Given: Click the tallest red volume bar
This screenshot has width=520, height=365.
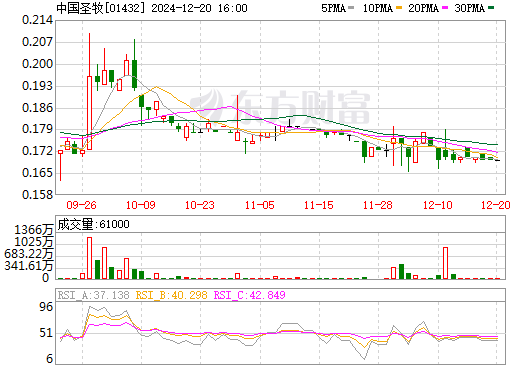Looking at the screenshot, I should [x=89, y=258].
